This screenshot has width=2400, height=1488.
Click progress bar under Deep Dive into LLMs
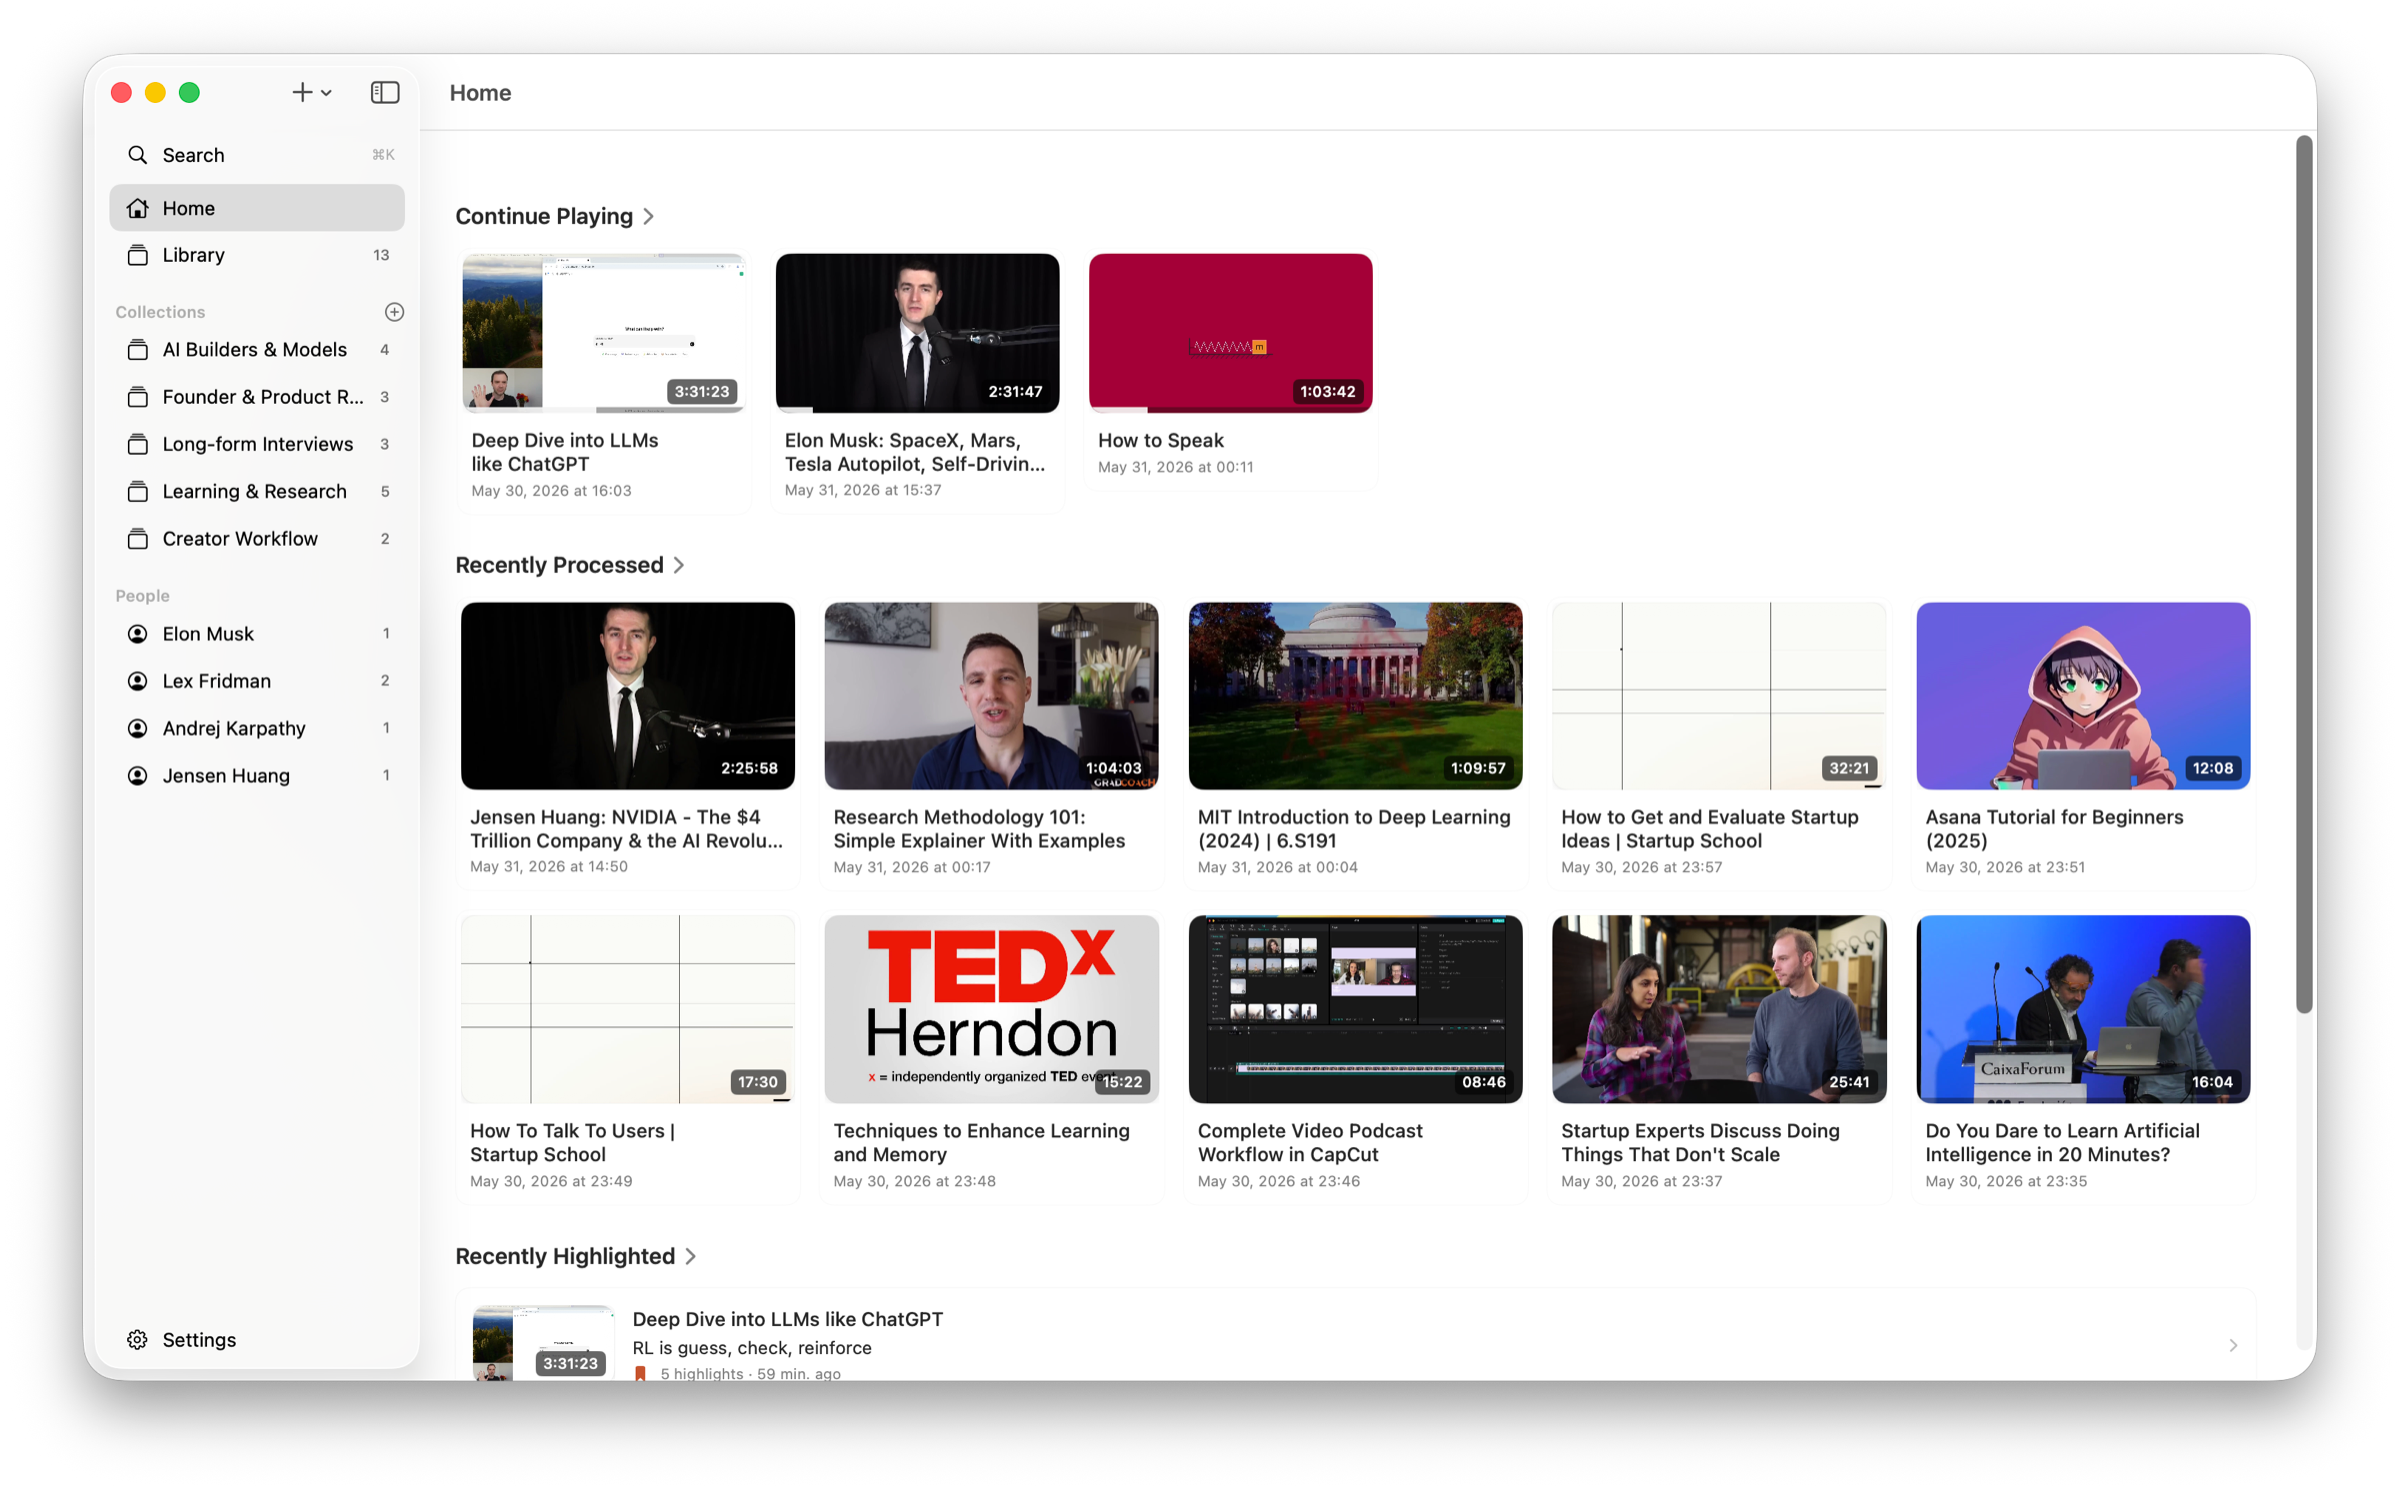(603, 410)
